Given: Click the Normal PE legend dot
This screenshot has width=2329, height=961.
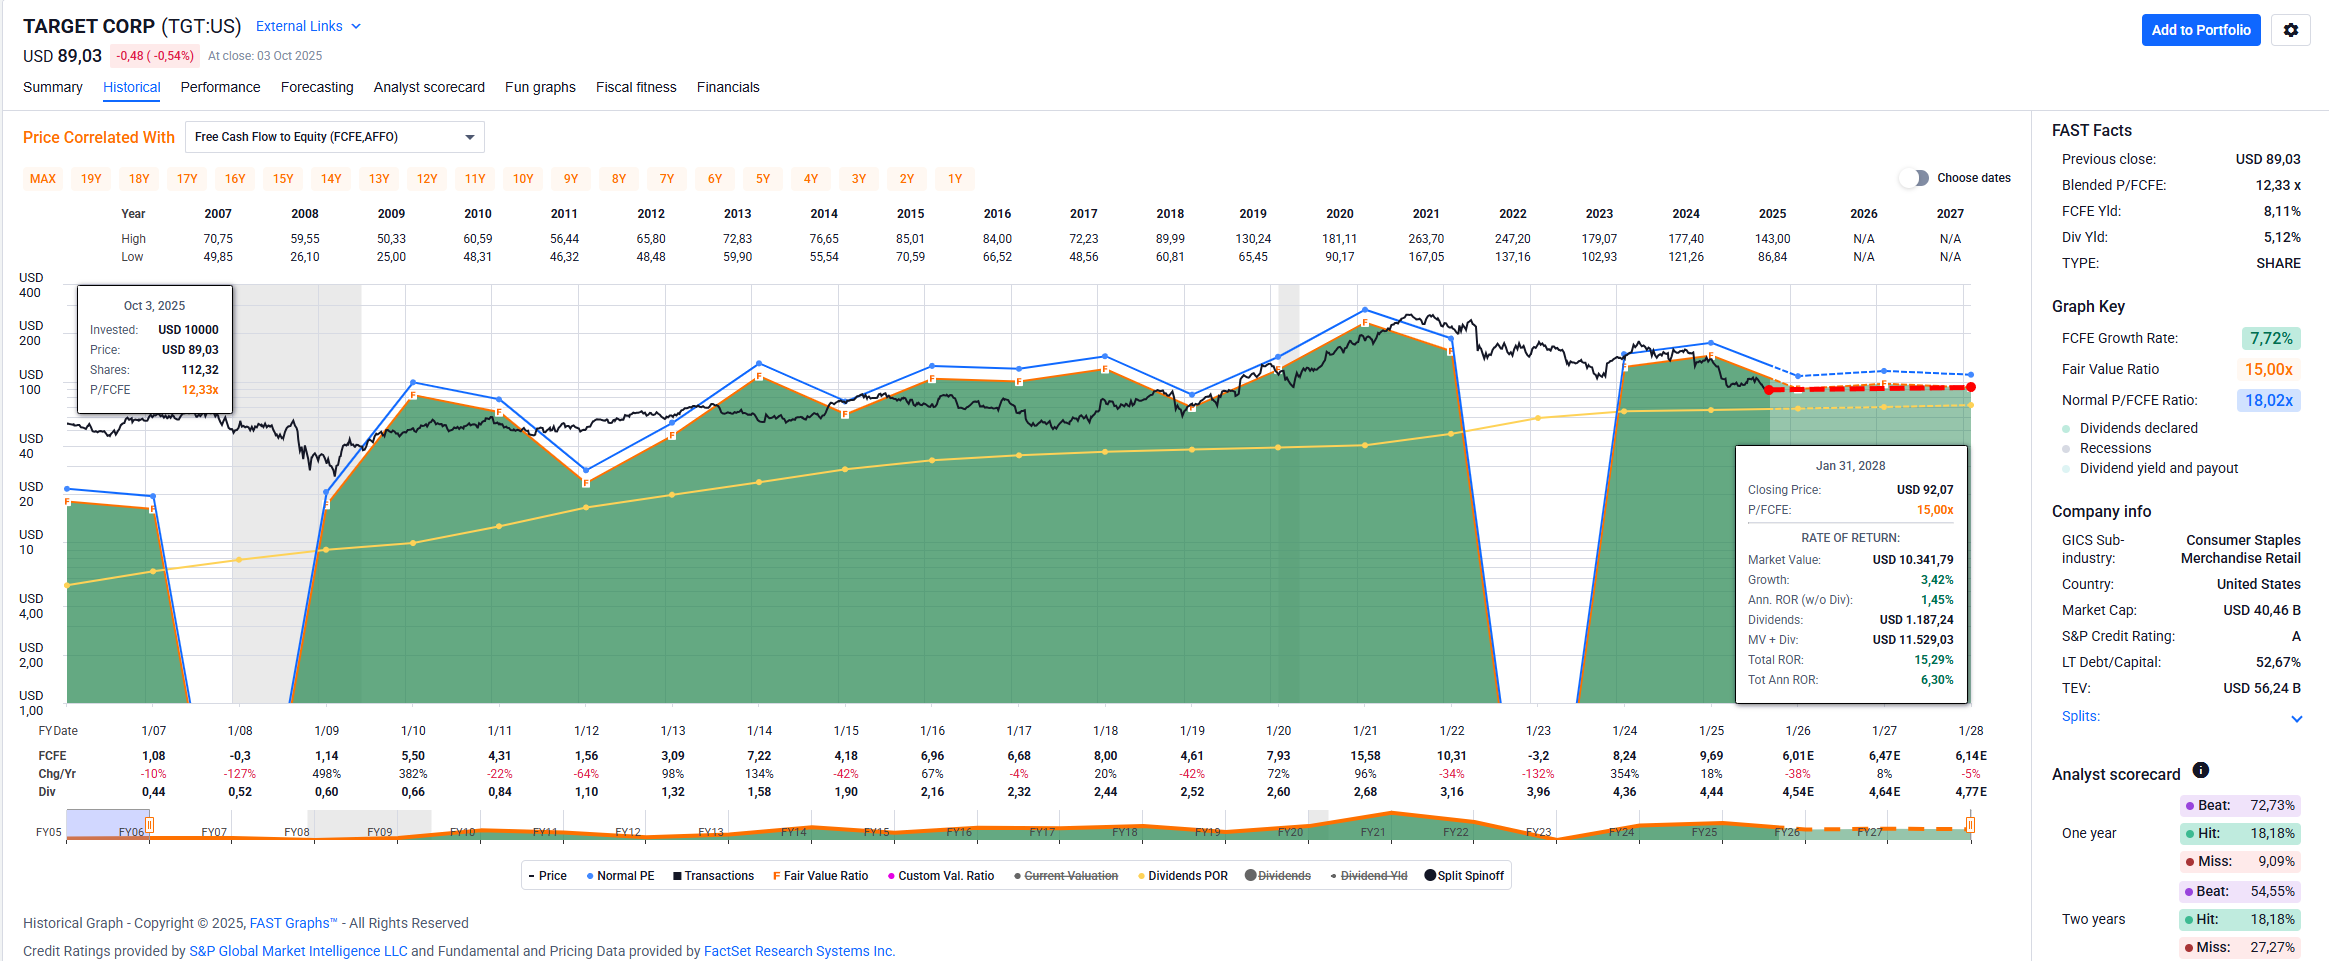Looking at the screenshot, I should [590, 876].
